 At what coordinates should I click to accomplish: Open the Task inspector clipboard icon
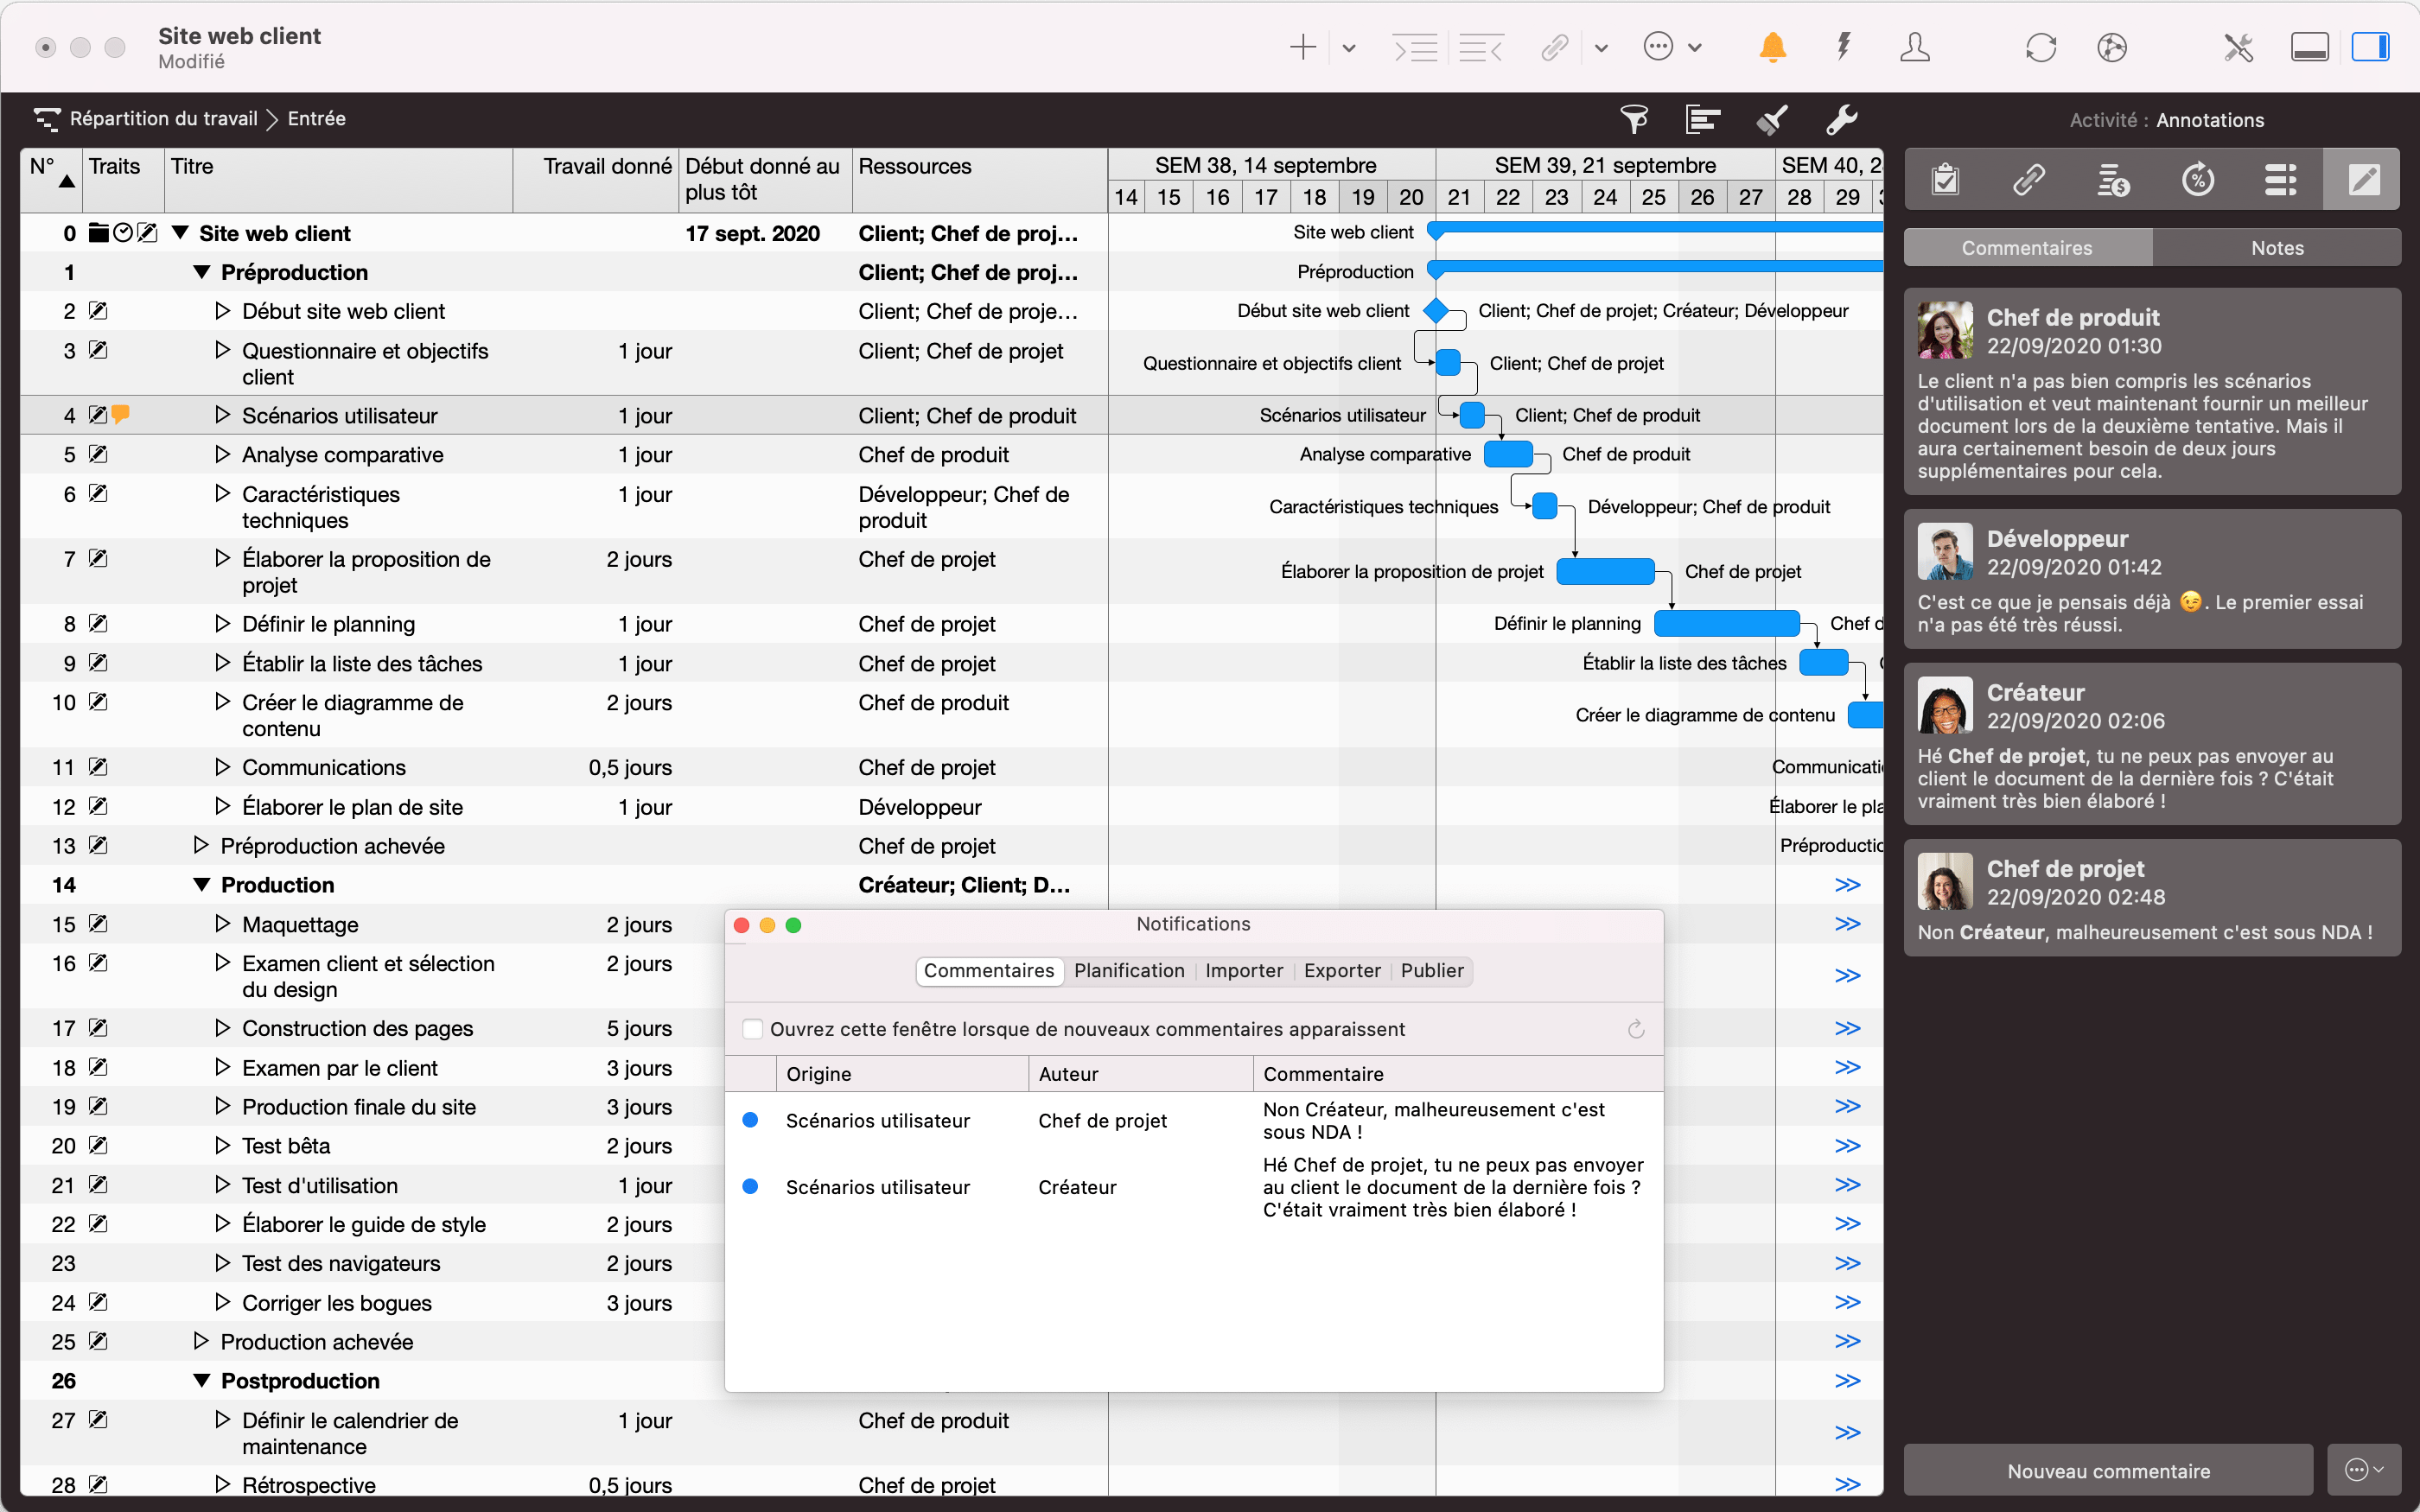[1945, 179]
